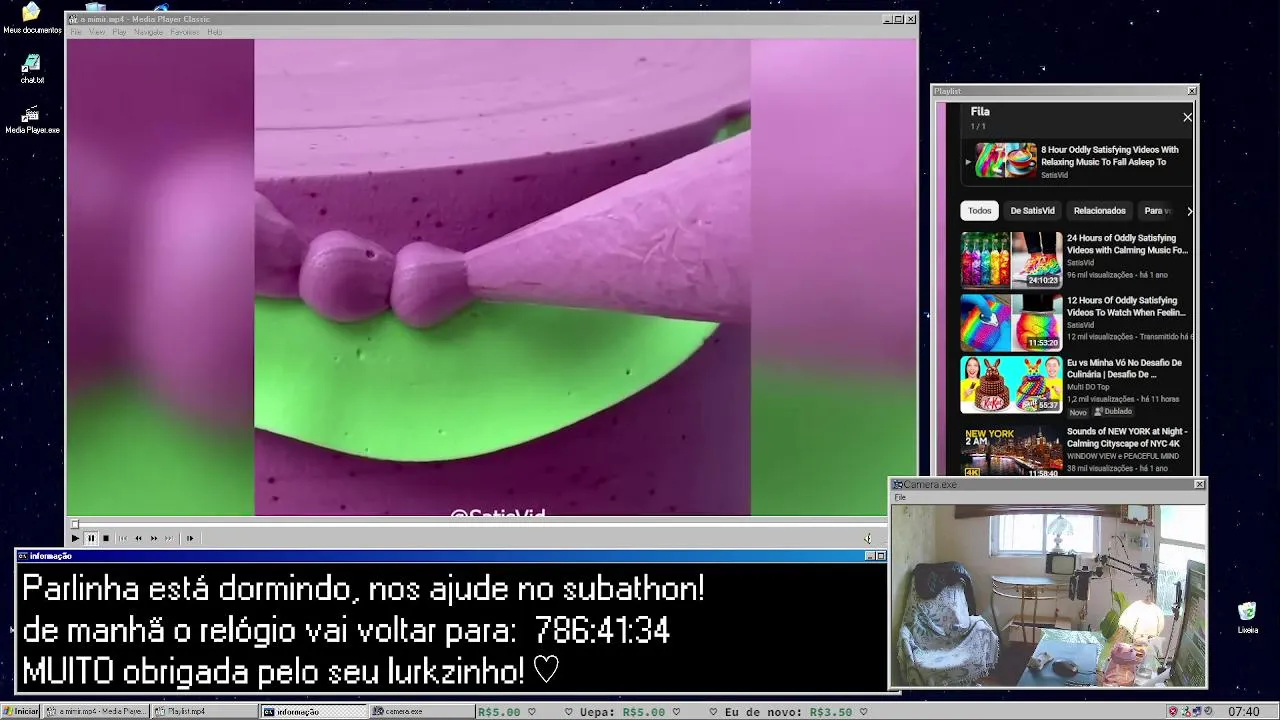The width and height of the screenshot is (1280, 720).
Task: Click the Play button in Media Player Classic
Action: point(75,538)
